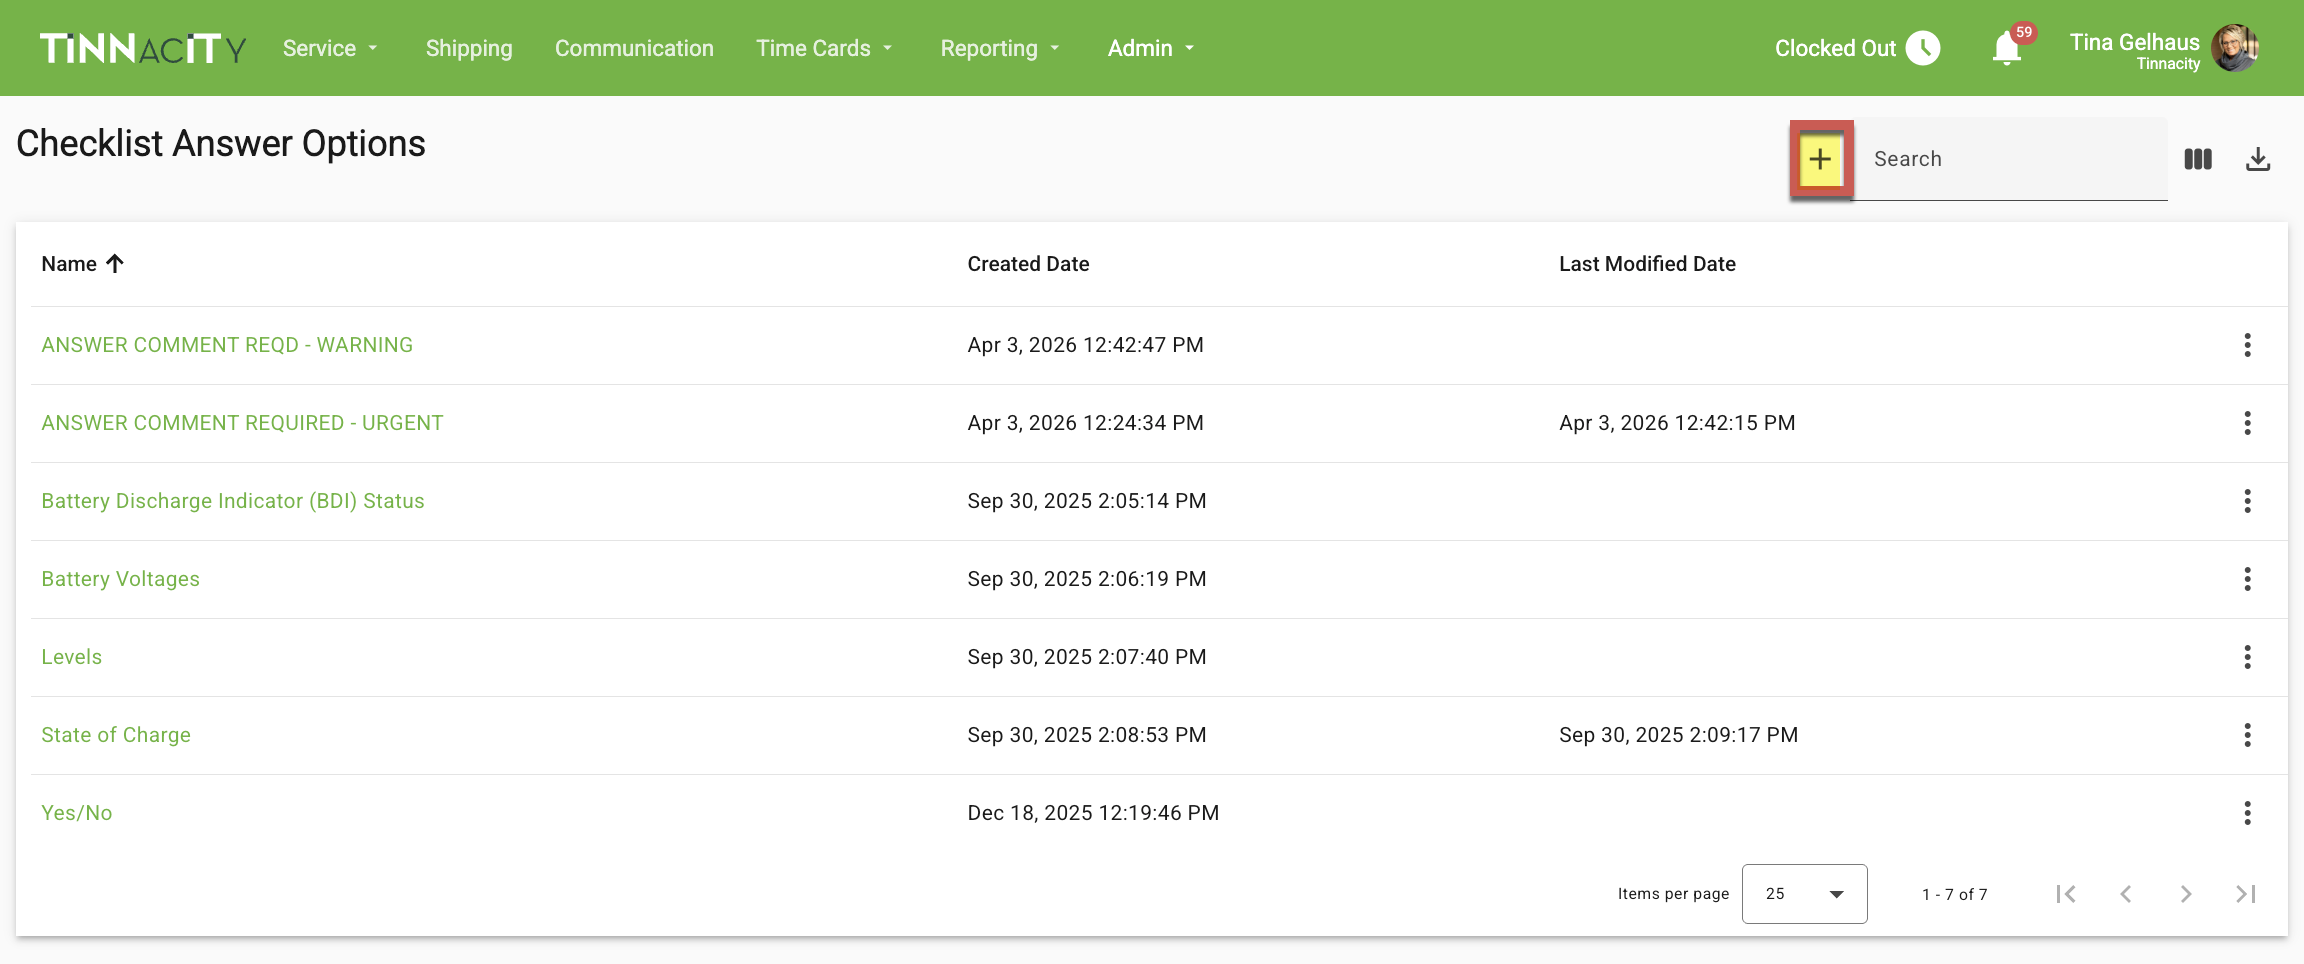The height and width of the screenshot is (964, 2304).
Task: Open the Shipping page
Action: click(469, 48)
